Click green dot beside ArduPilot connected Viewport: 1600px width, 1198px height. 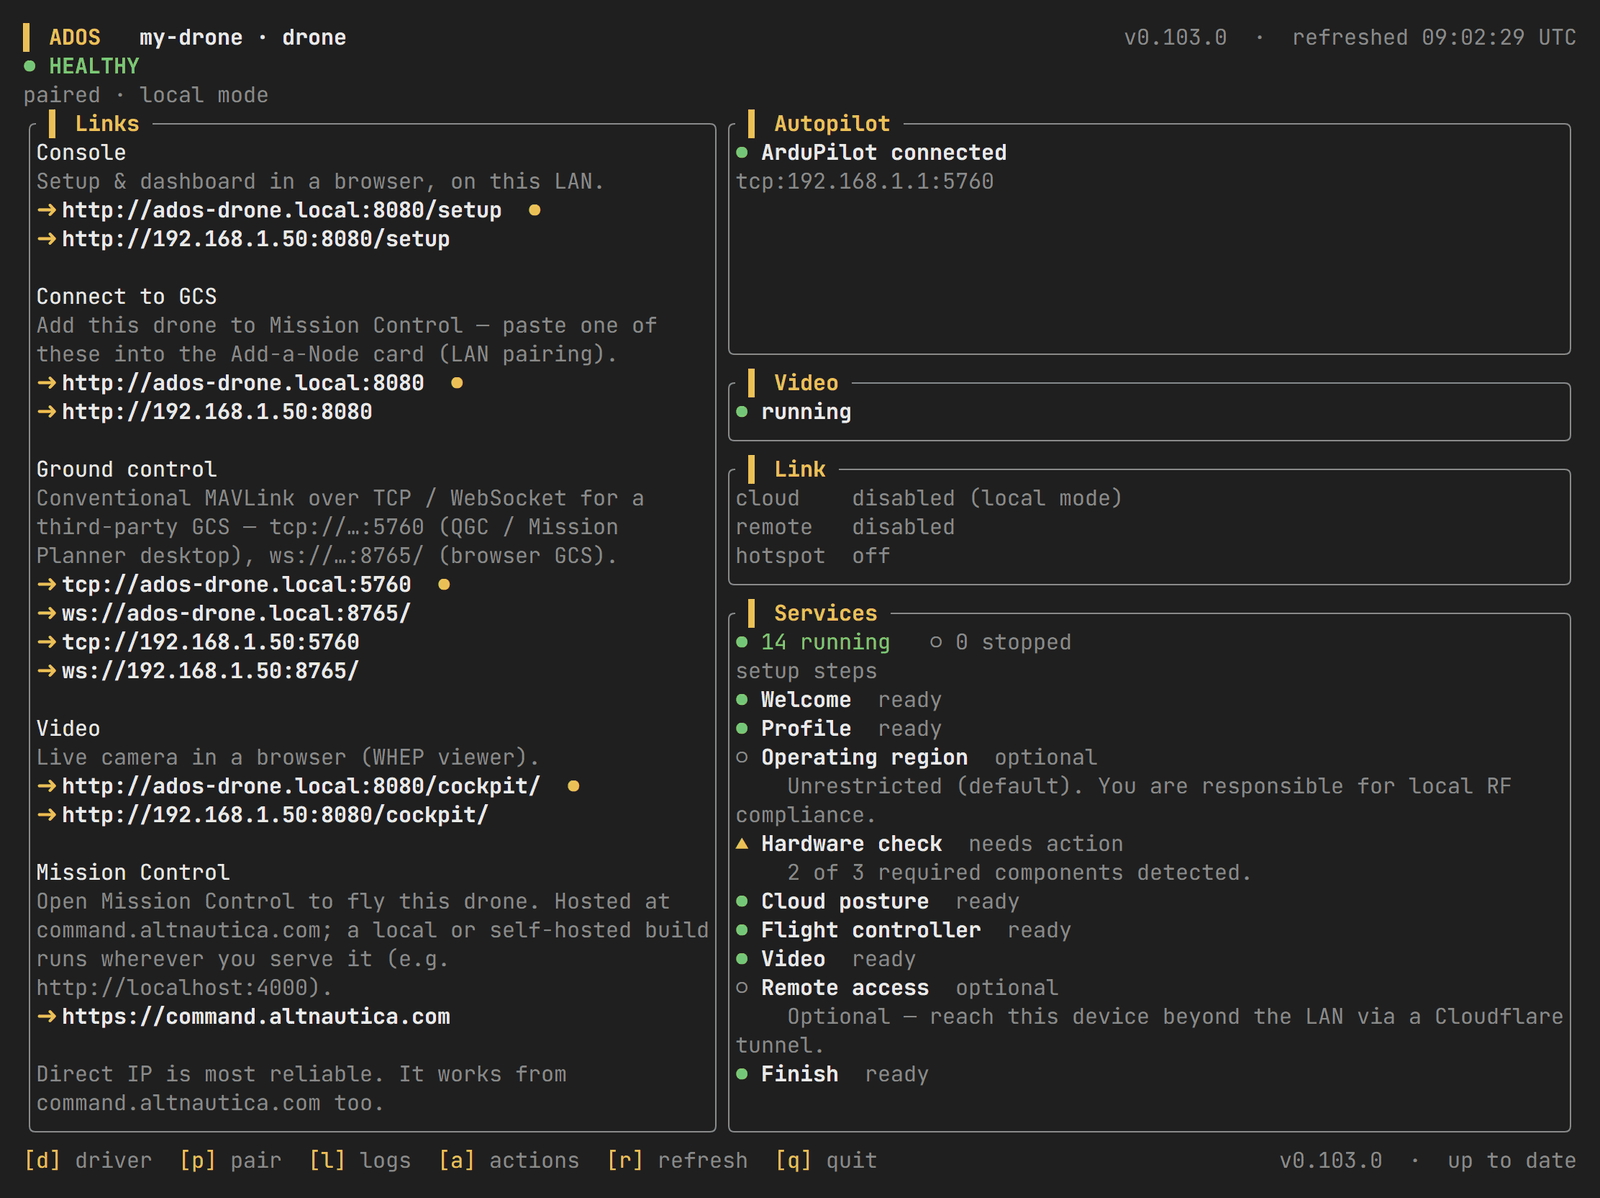coord(742,153)
